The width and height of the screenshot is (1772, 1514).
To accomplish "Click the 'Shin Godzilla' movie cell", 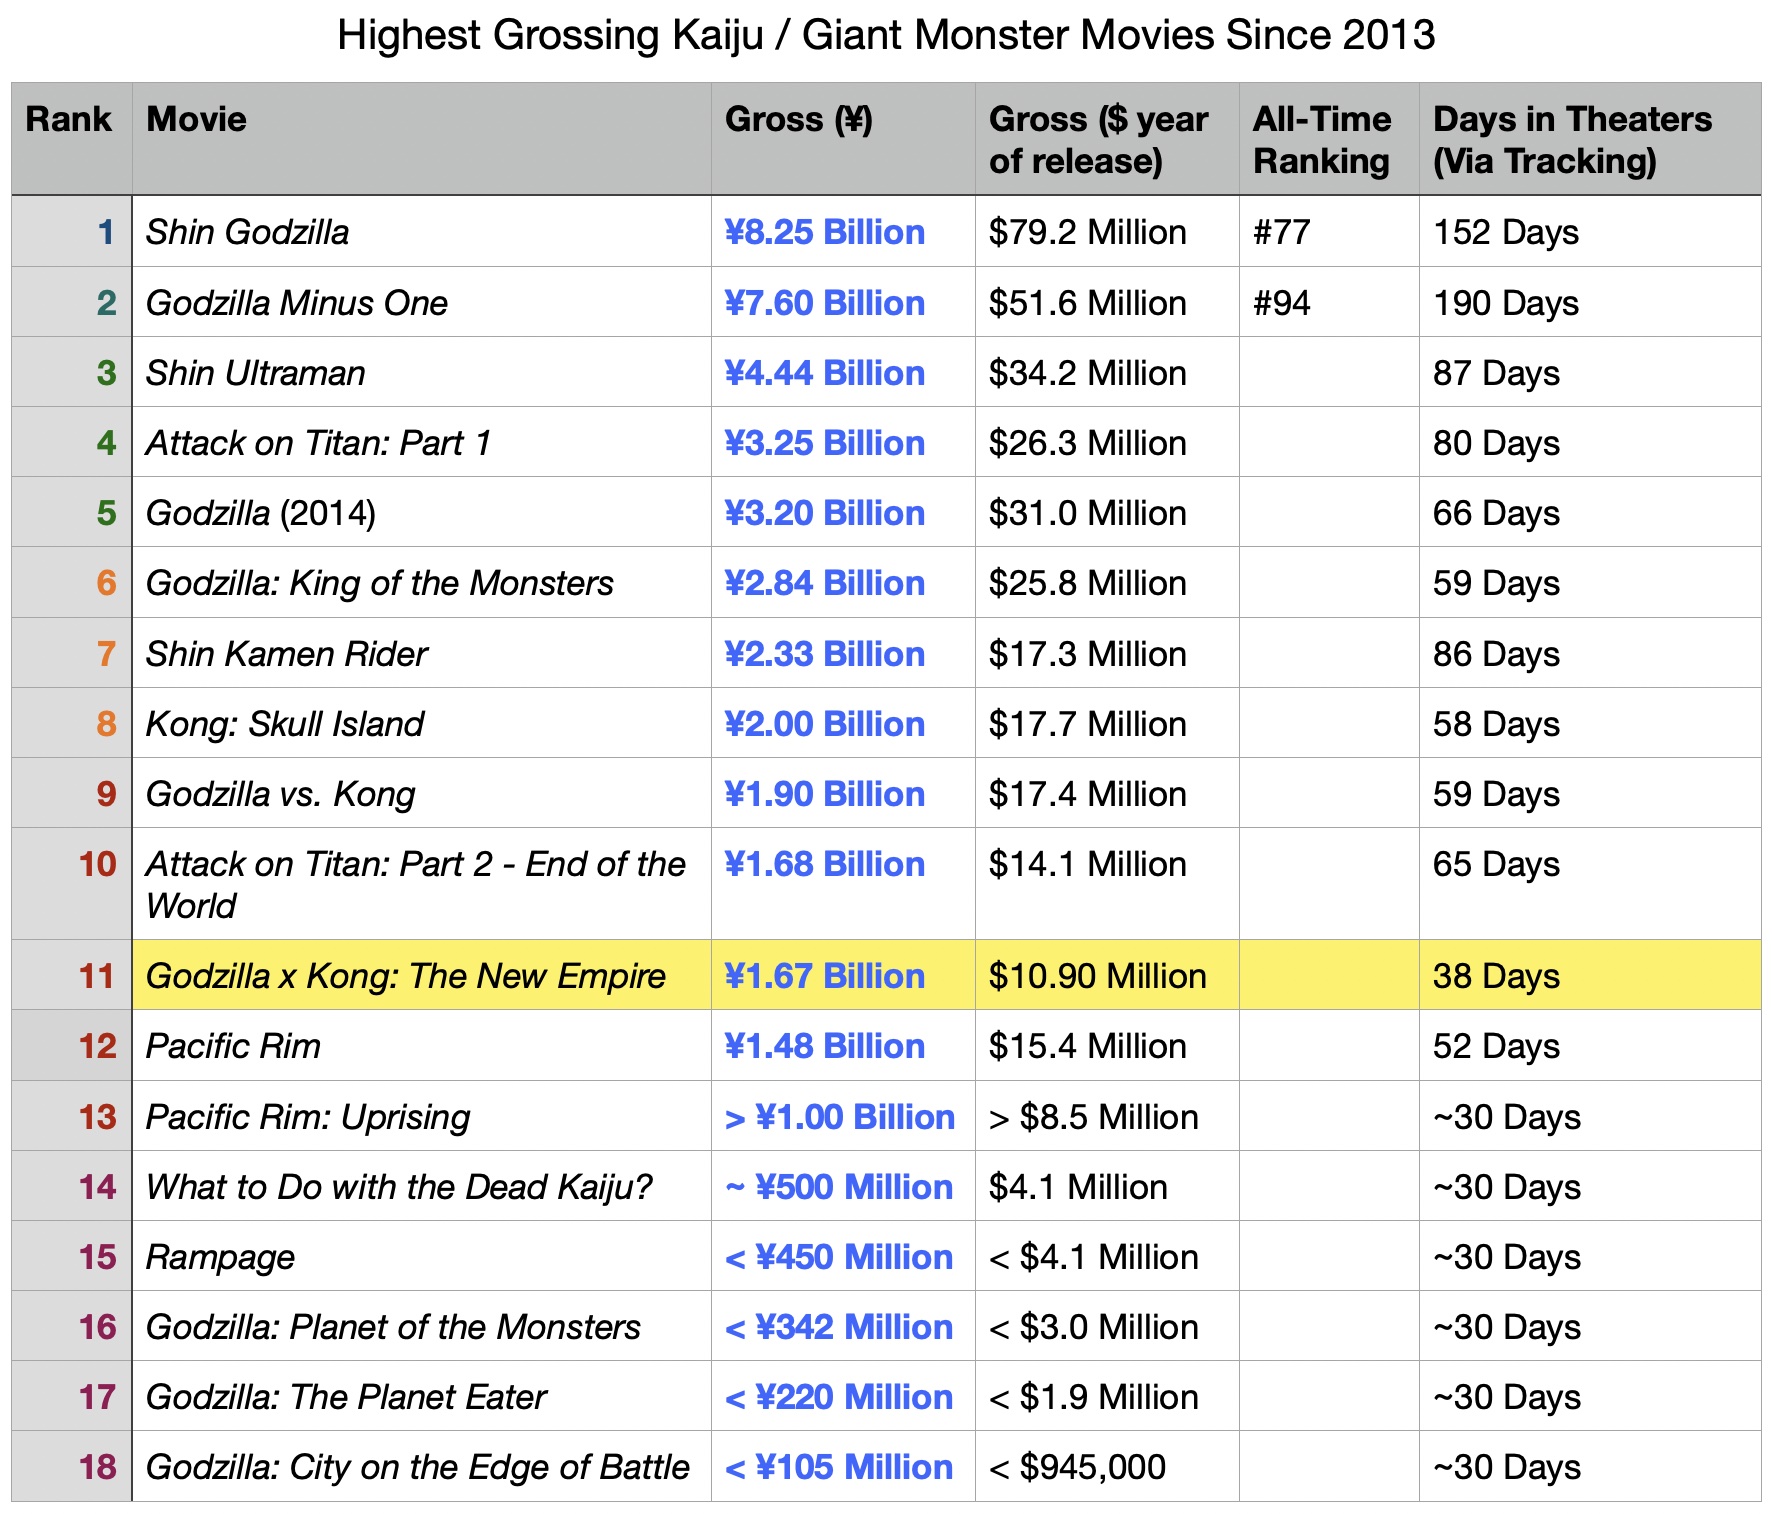I will [421, 231].
